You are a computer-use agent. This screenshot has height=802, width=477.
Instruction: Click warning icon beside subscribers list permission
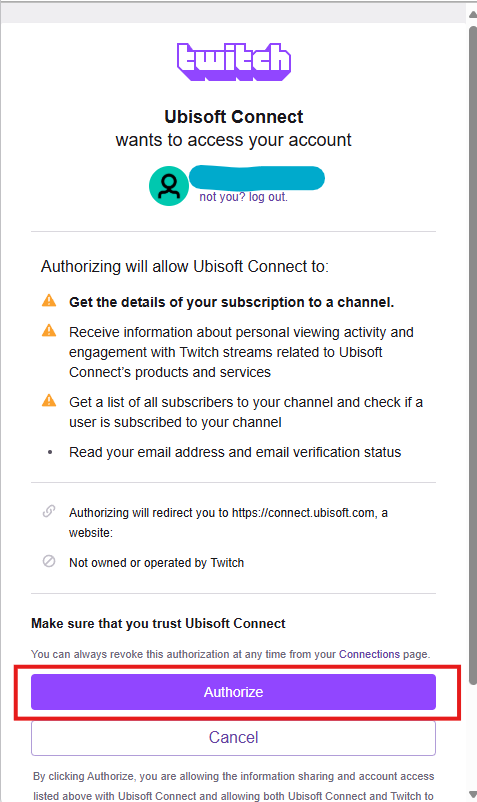tap(49, 400)
